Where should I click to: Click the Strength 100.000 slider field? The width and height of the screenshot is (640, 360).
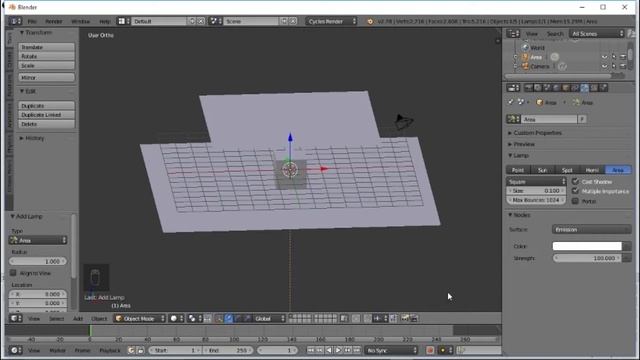coord(587,258)
